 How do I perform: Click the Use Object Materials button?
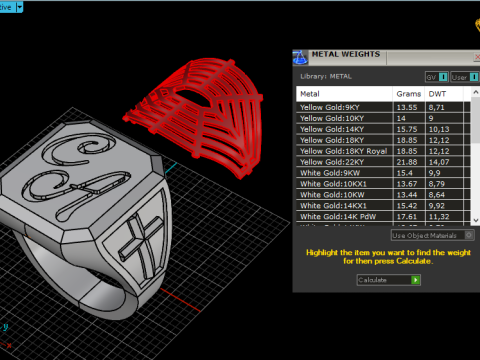click(432, 235)
